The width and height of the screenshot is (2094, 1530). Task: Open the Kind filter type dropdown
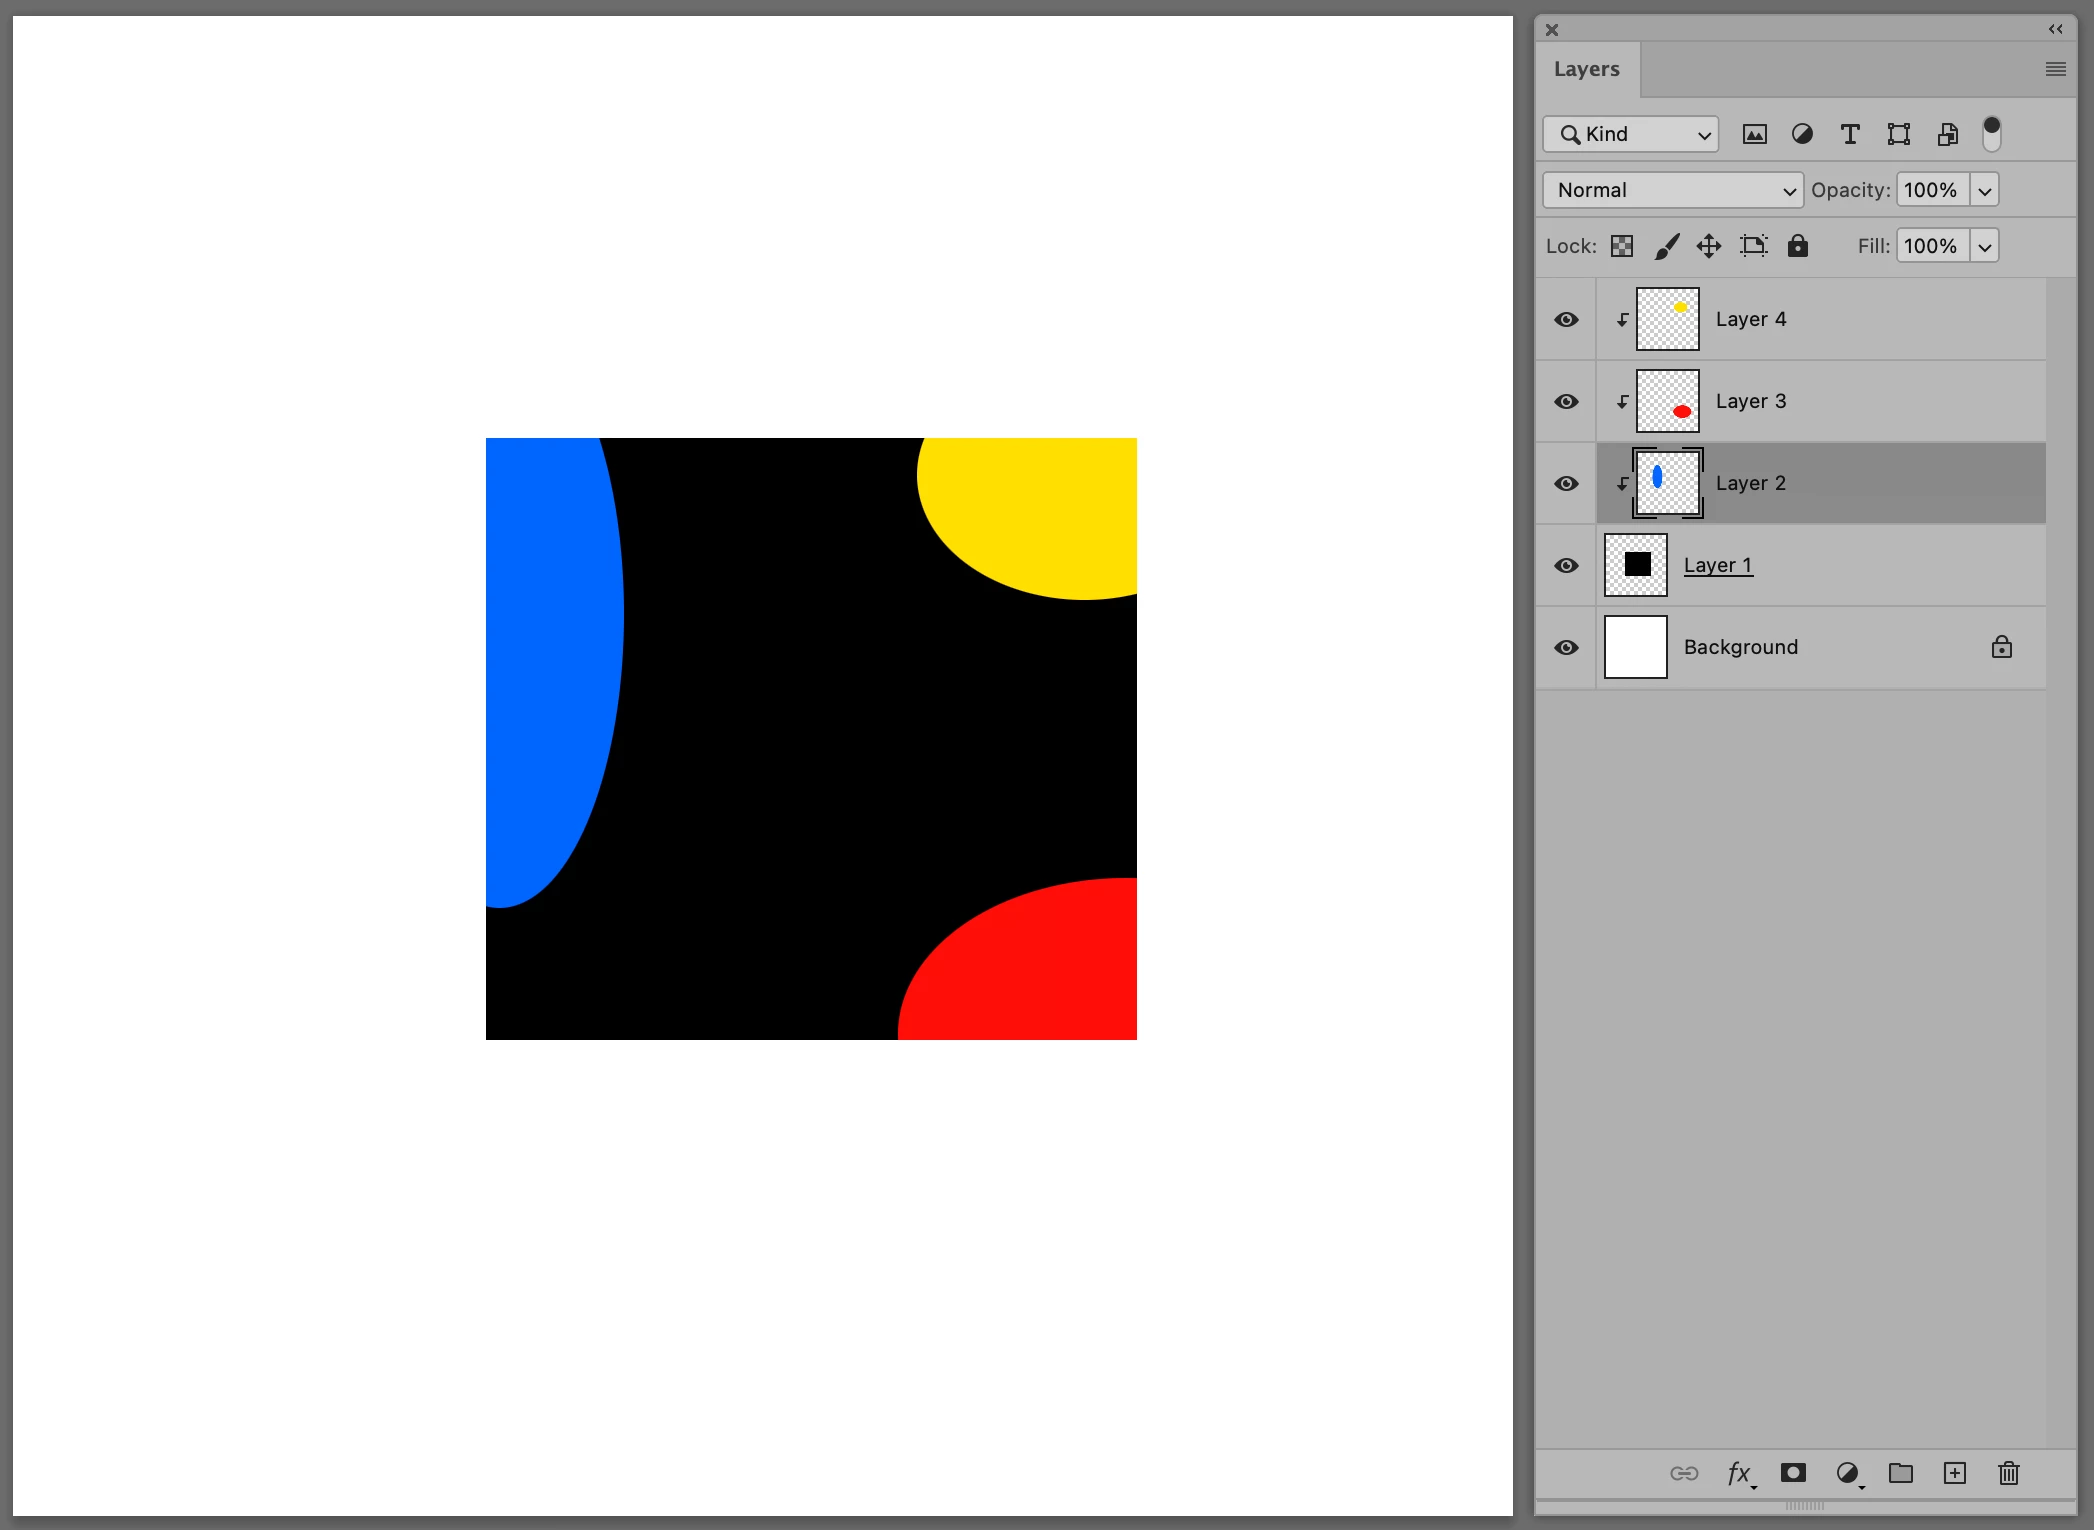[1630, 134]
